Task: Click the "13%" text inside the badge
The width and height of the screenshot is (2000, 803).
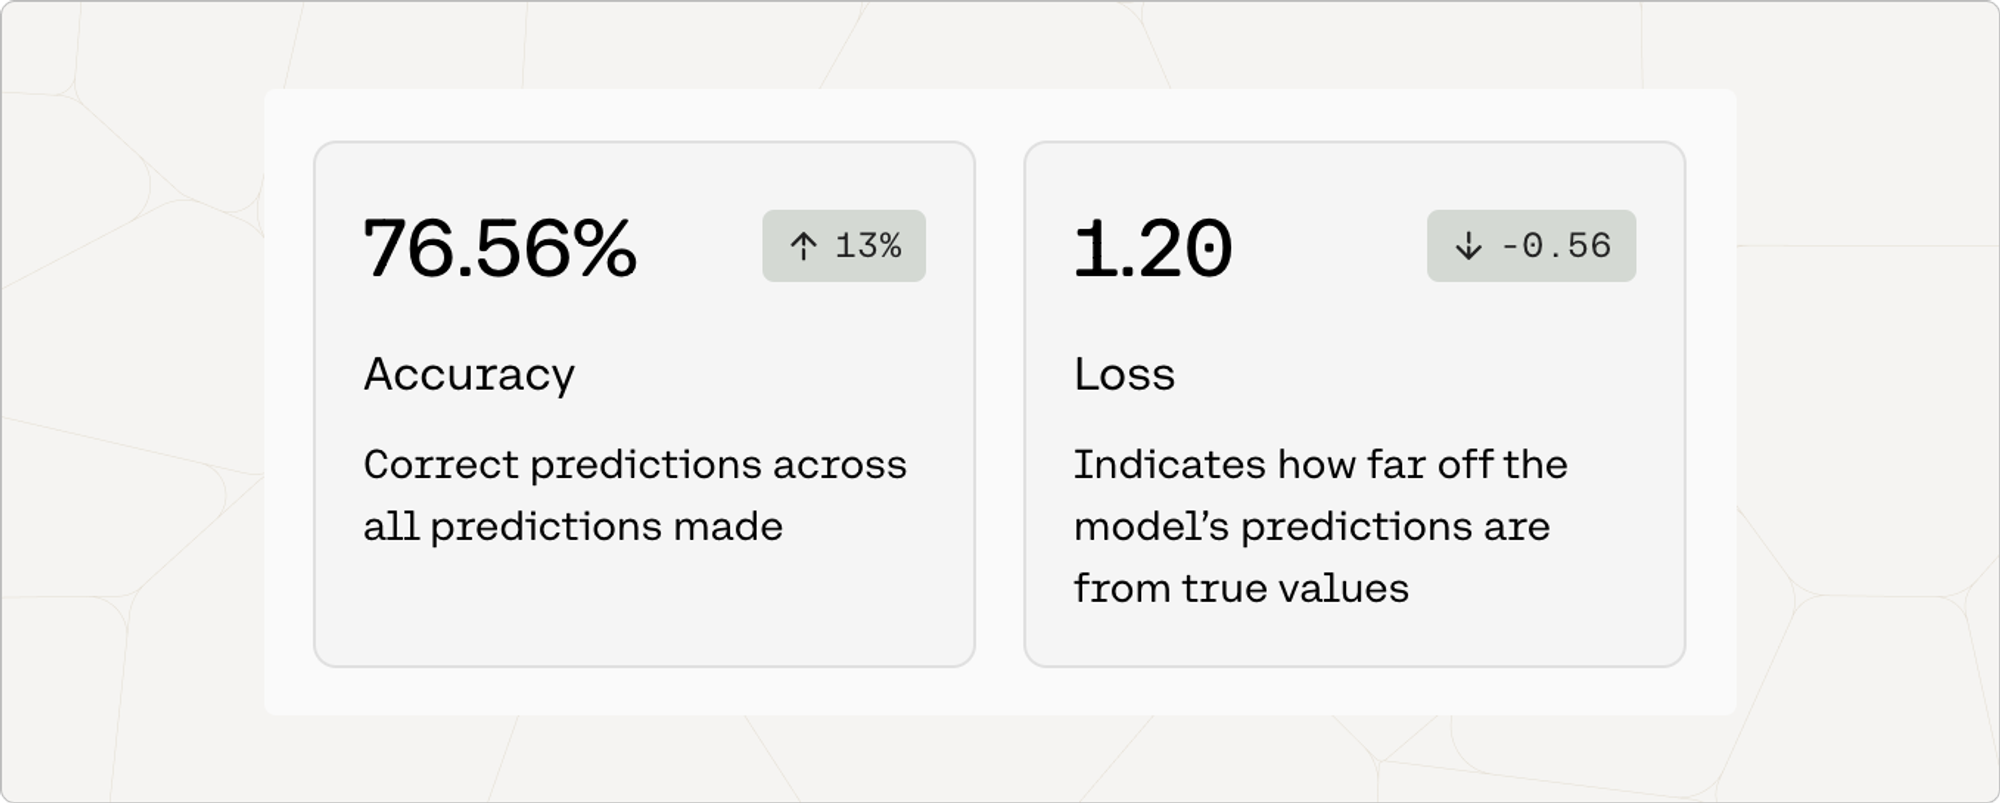Action: point(868,246)
